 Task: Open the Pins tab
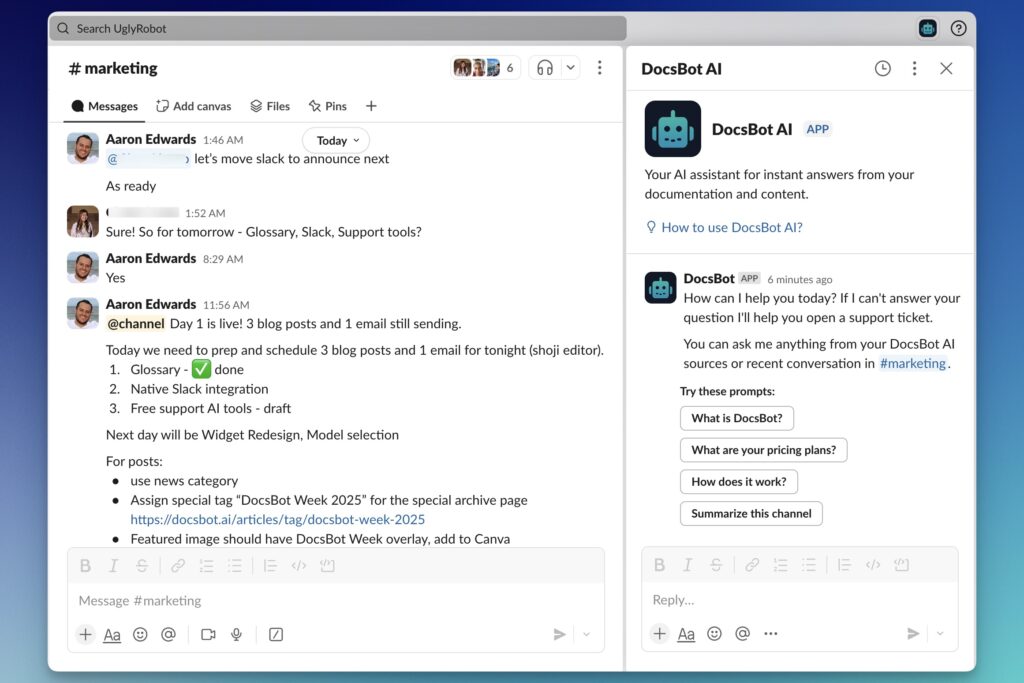(x=328, y=106)
